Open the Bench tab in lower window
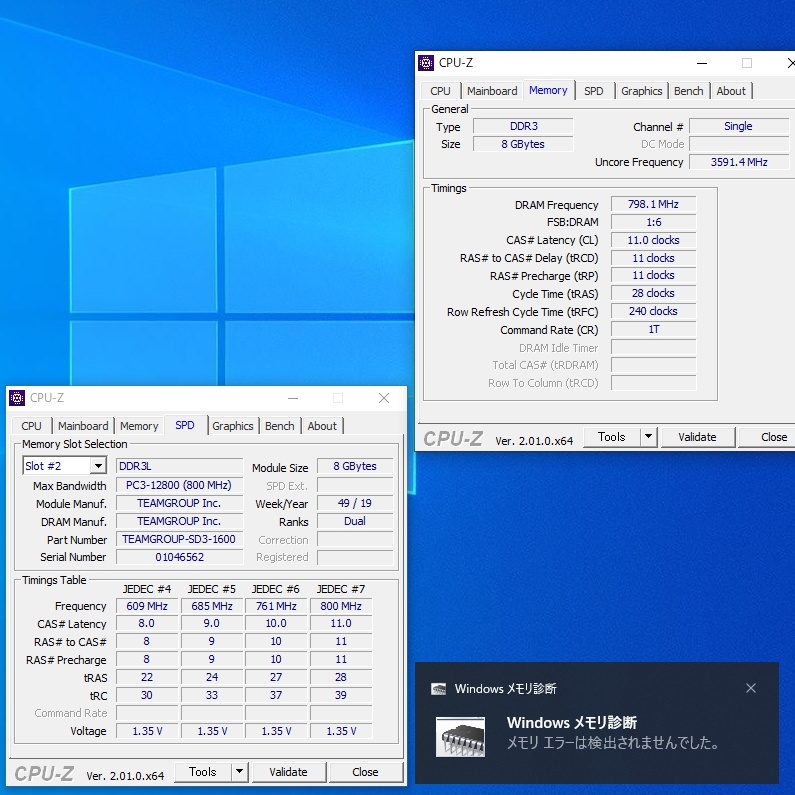Viewport: 795px width, 795px height. 280,426
